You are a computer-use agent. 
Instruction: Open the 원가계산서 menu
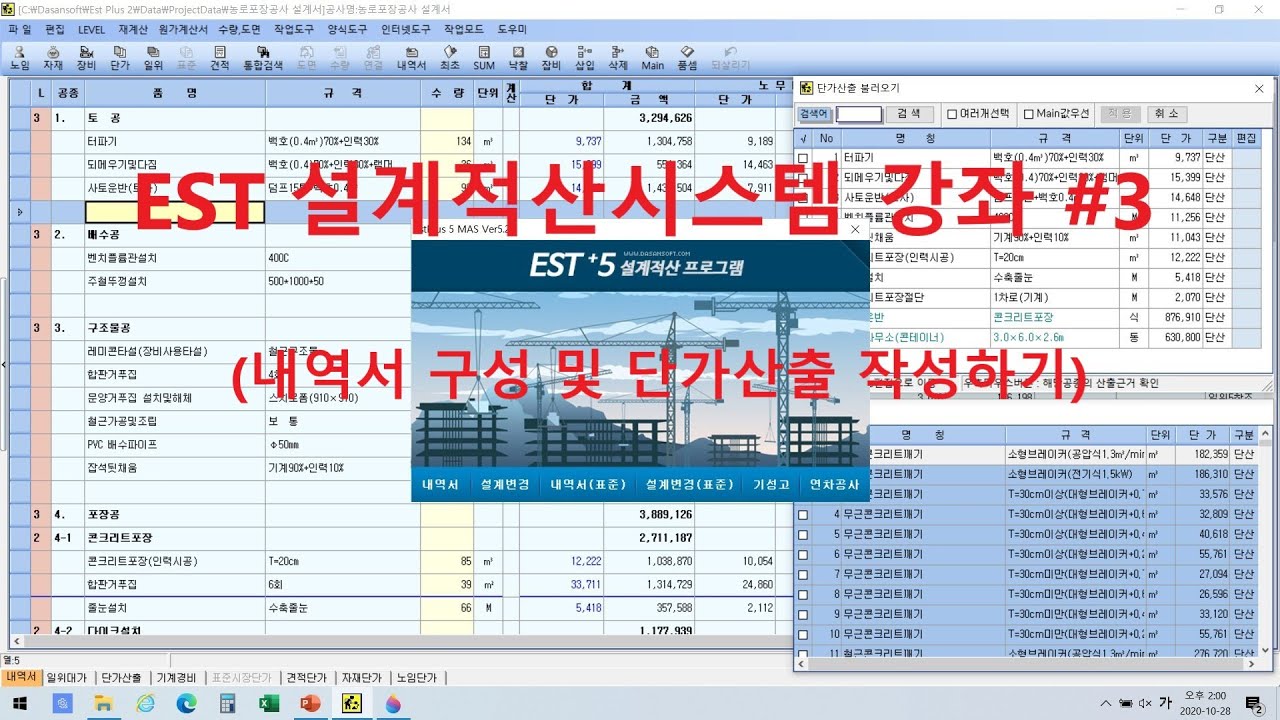pyautogui.click(x=183, y=29)
